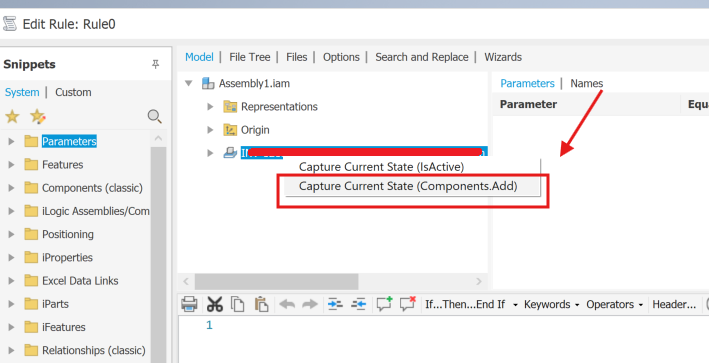Click the Header... button
Image resolution: width=709 pixels, height=363 pixels.
point(674,305)
